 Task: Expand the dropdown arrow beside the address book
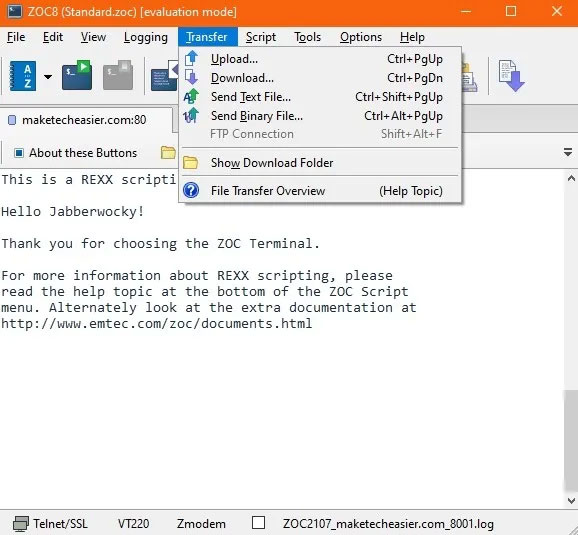pos(48,77)
